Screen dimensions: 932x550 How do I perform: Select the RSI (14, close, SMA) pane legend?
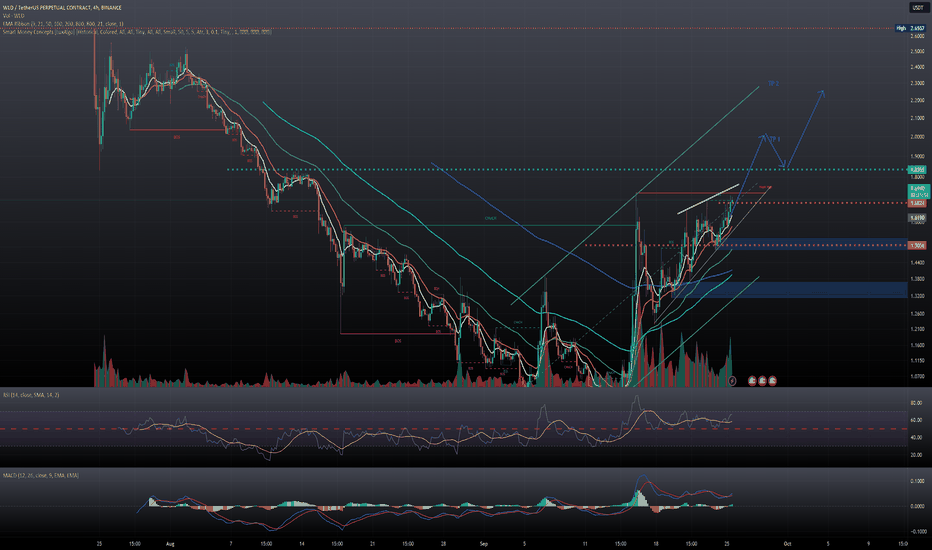click(x=31, y=395)
